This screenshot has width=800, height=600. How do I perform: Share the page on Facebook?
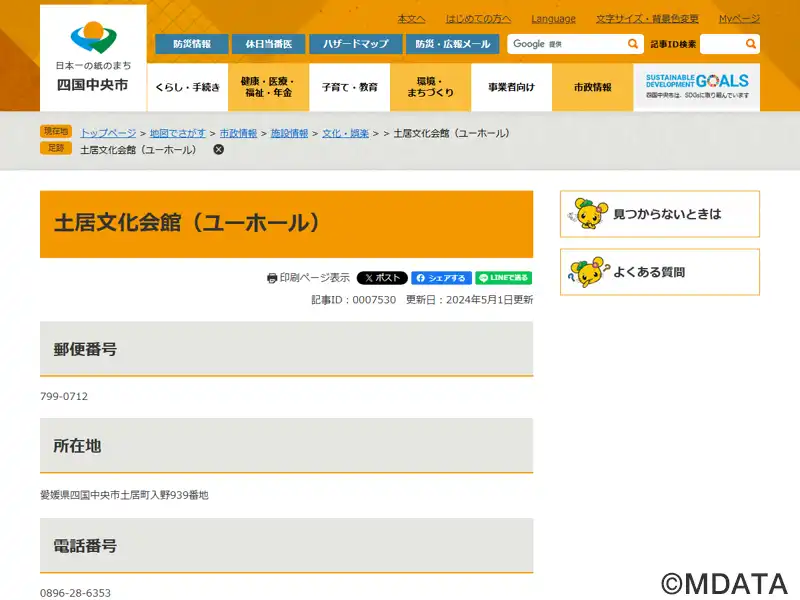(441, 278)
